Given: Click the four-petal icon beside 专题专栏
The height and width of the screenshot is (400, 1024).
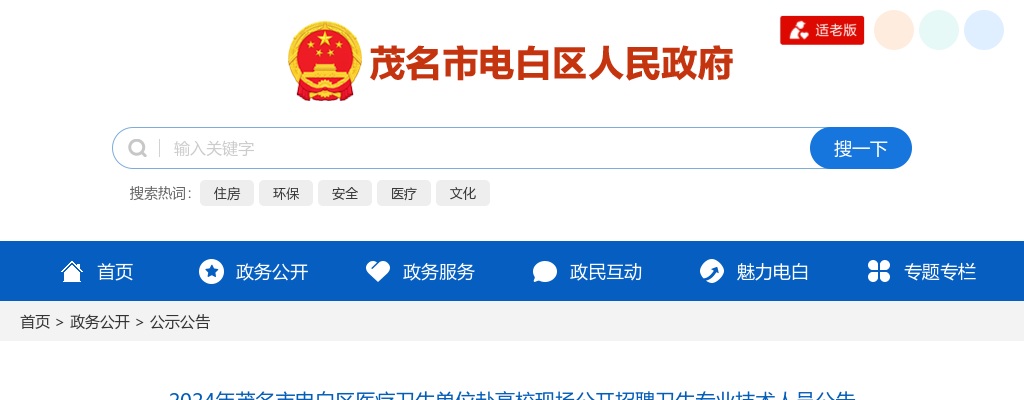Looking at the screenshot, I should pyautogui.click(x=879, y=271).
